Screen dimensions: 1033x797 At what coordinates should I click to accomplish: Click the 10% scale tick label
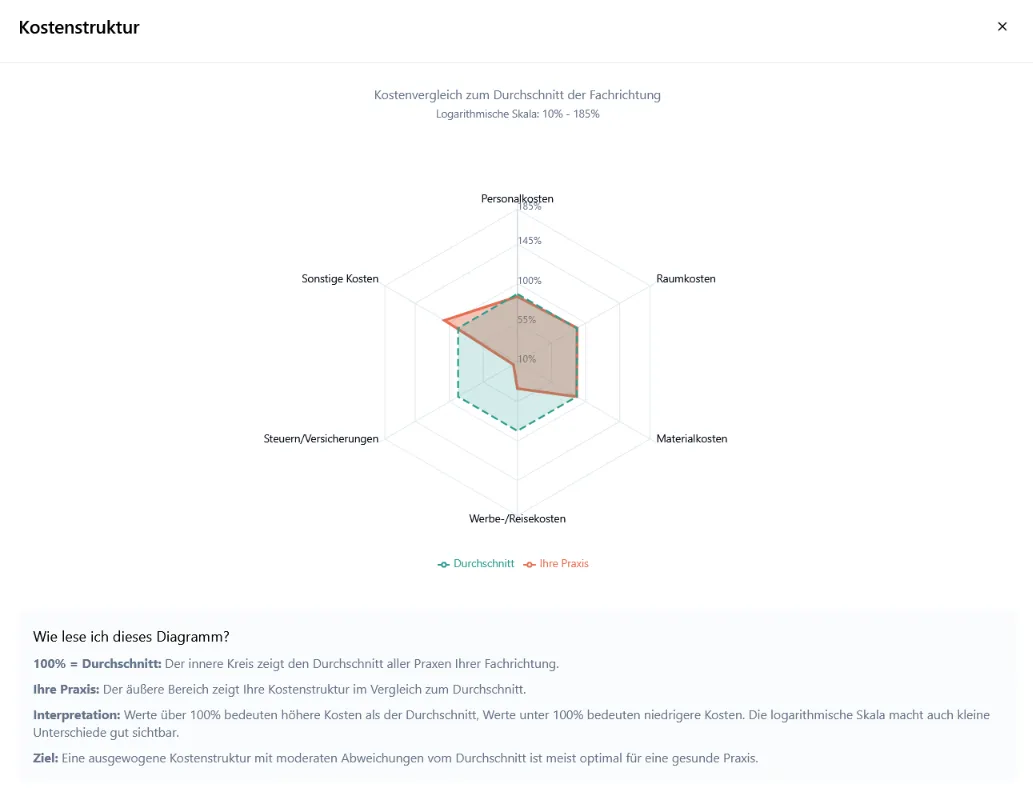(x=527, y=359)
